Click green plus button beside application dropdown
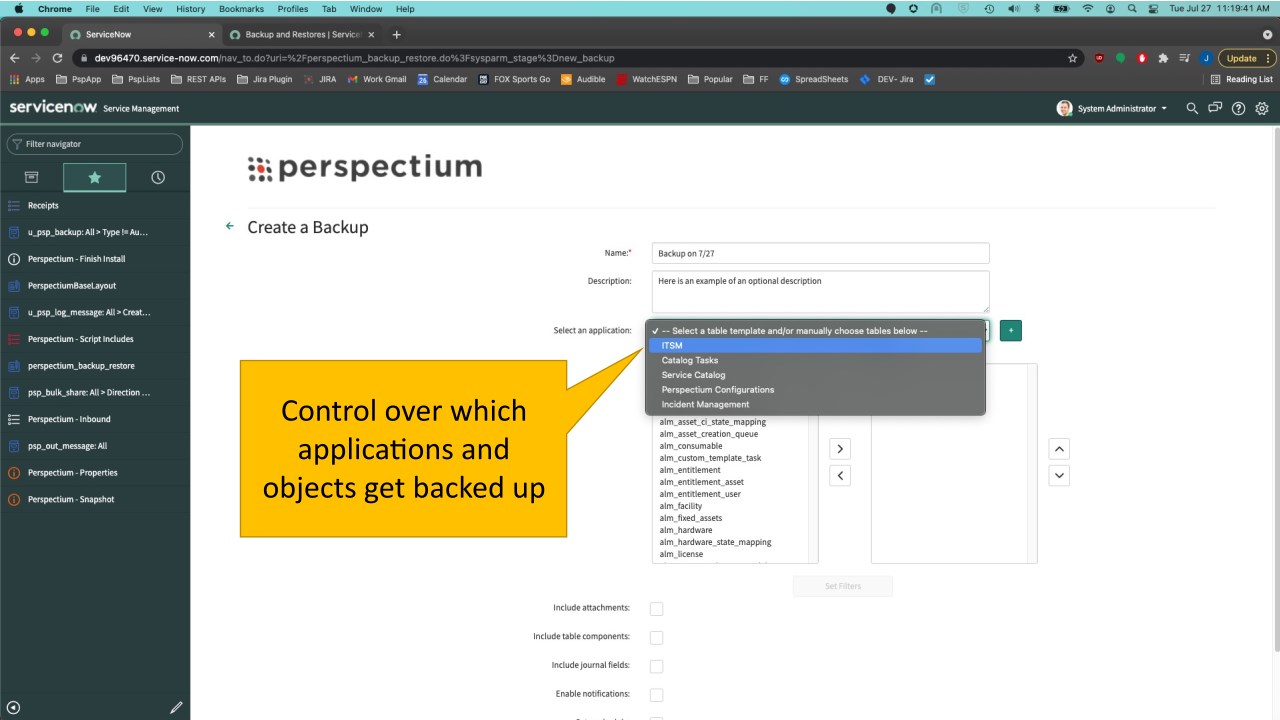1280x720 pixels. 1011,330
